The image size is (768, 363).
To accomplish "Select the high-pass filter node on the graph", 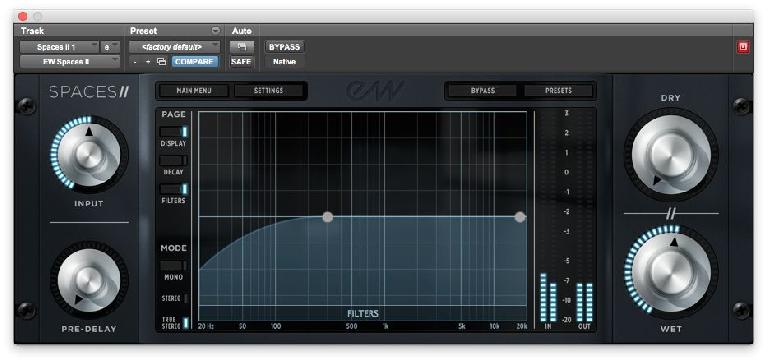I will (328, 217).
